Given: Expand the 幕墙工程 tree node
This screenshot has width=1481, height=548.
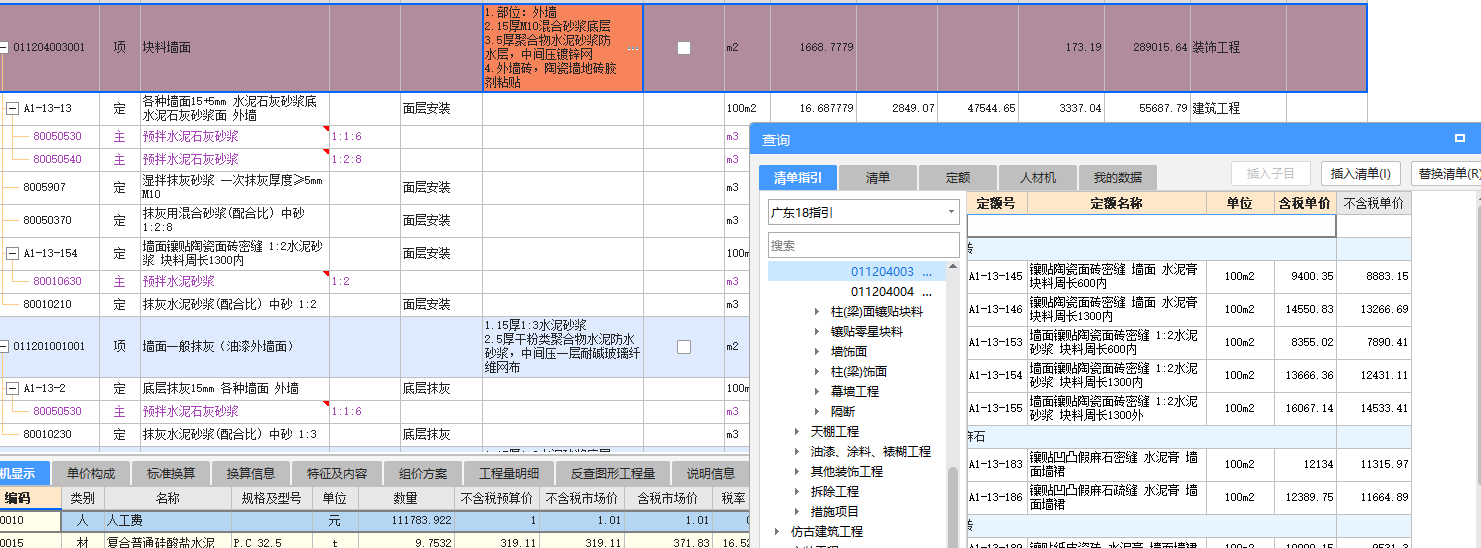Looking at the screenshot, I should tap(818, 392).
